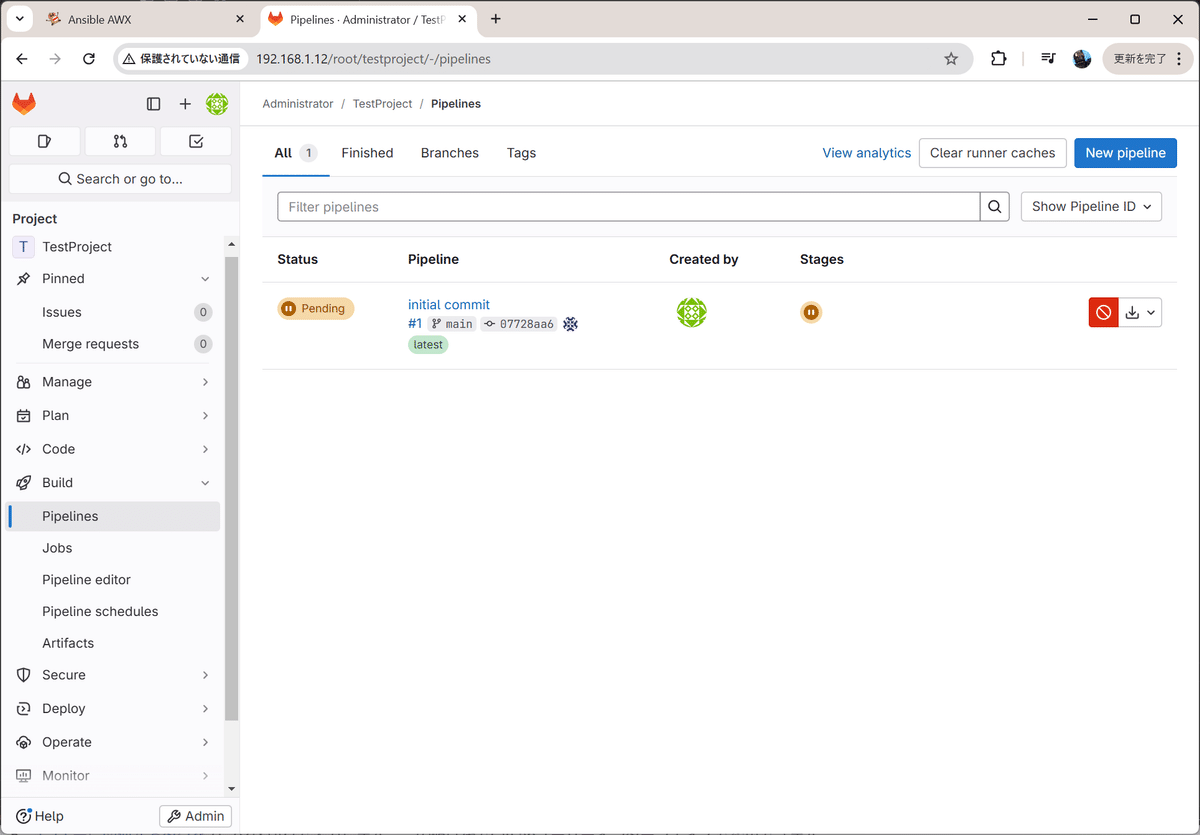The image size is (1200, 835).
Task: Click the sidebar collapse panel icon
Action: 153,103
